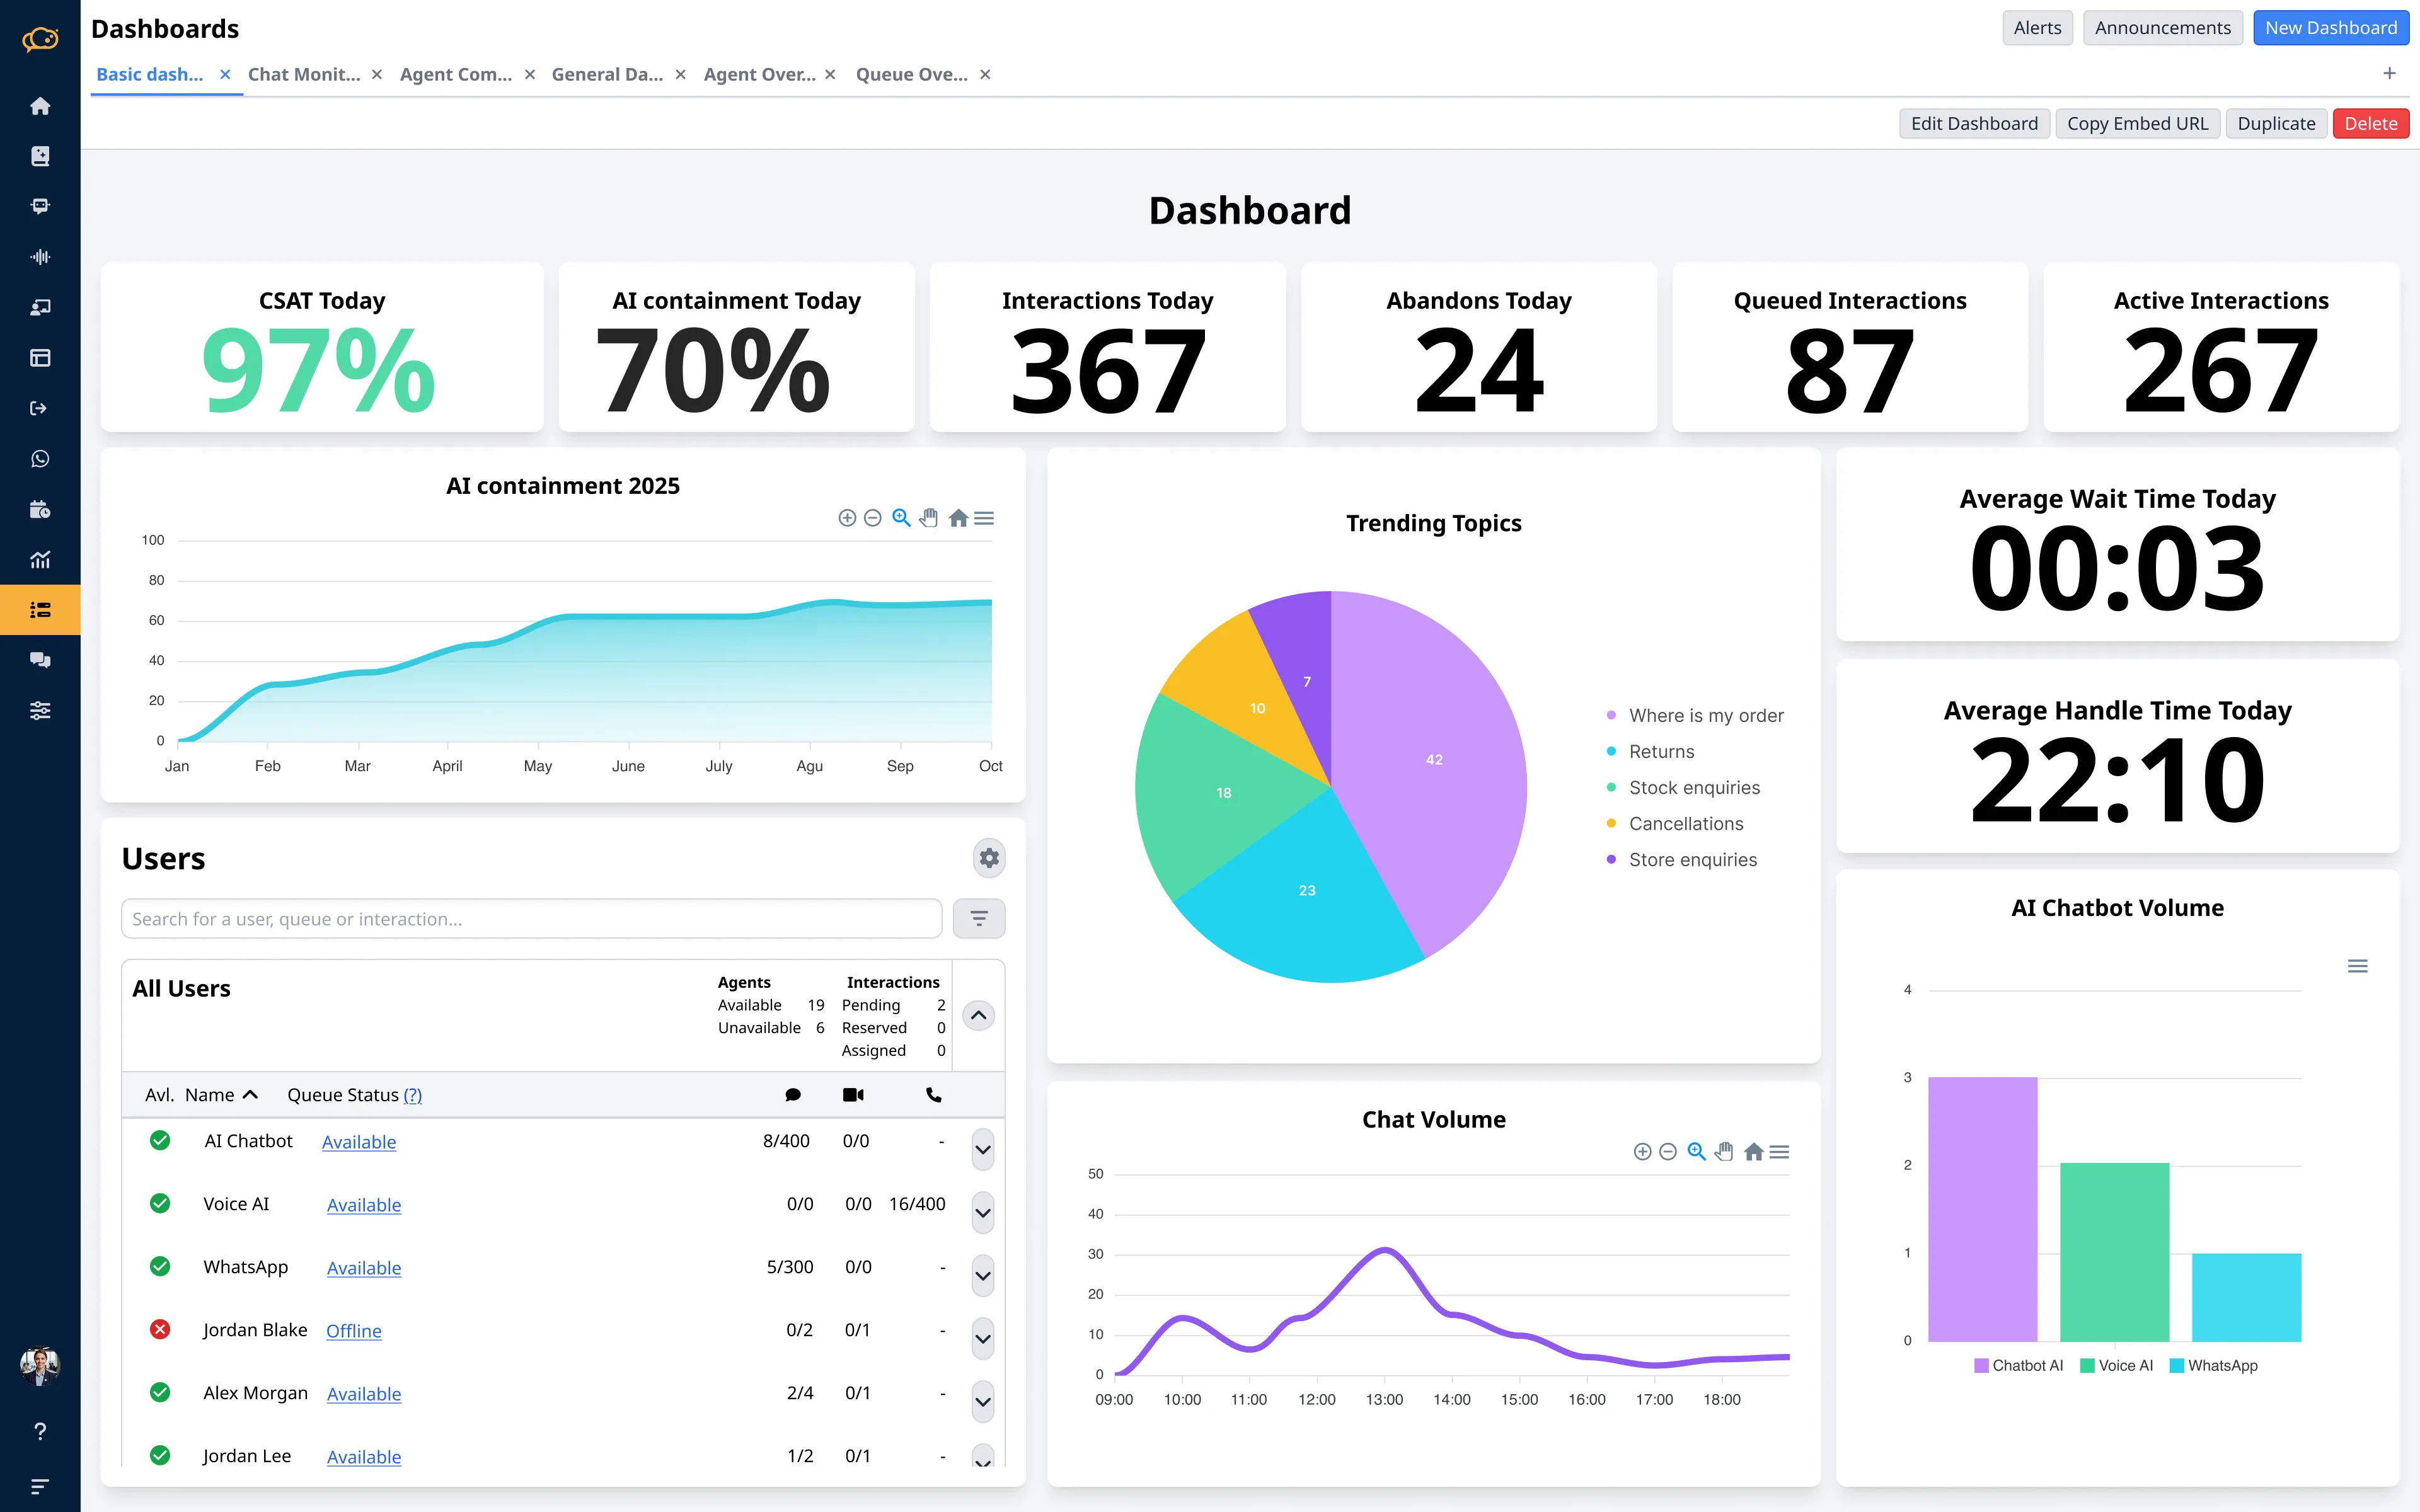Expand Alex Morgan's row chevron
The height and width of the screenshot is (1512, 2420).
pyautogui.click(x=982, y=1402)
